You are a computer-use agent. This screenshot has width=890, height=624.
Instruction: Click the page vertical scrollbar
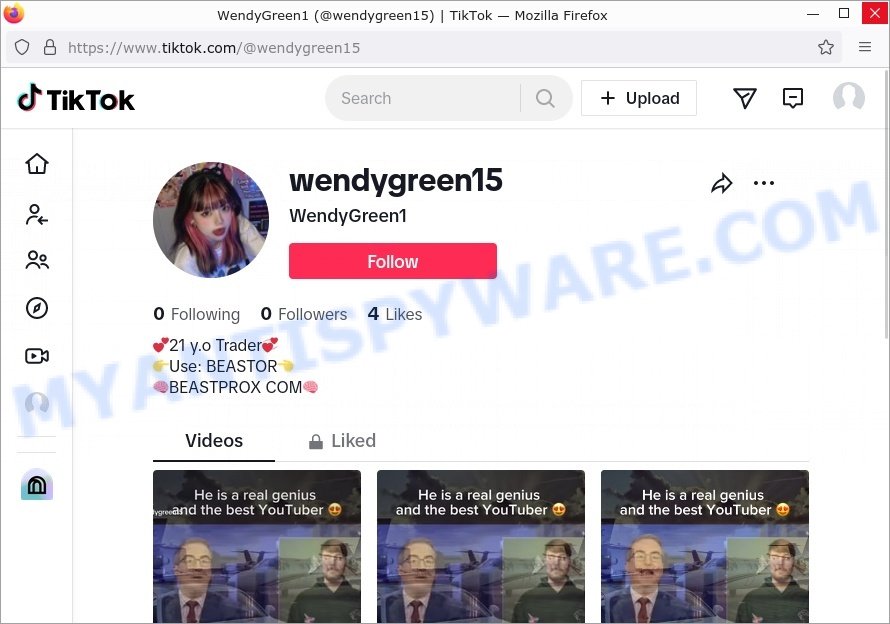coord(886,204)
